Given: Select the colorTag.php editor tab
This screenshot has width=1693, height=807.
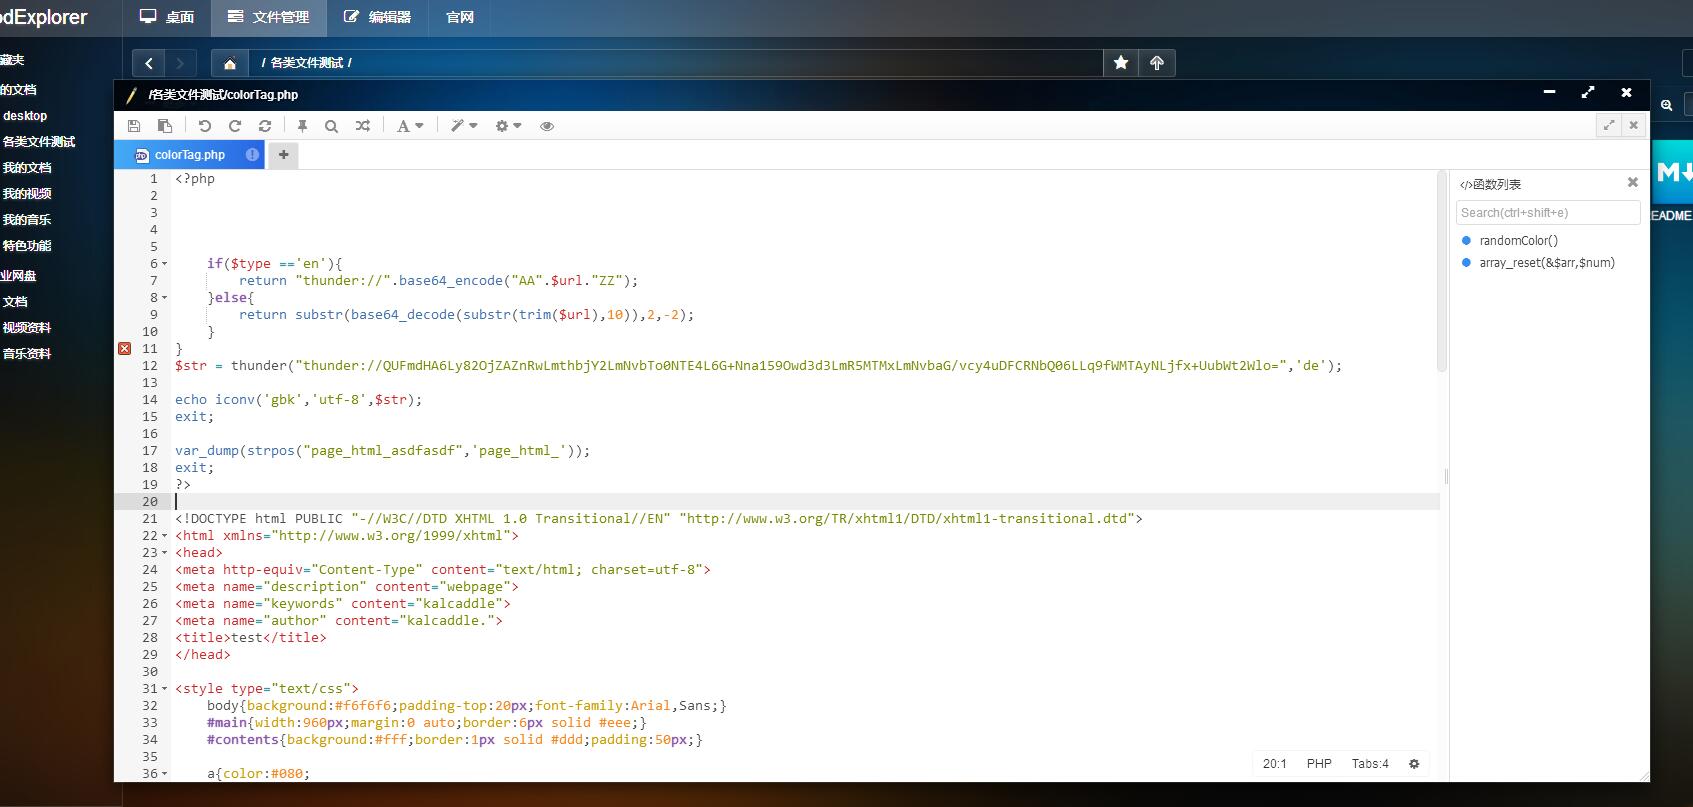Looking at the screenshot, I should (x=189, y=155).
